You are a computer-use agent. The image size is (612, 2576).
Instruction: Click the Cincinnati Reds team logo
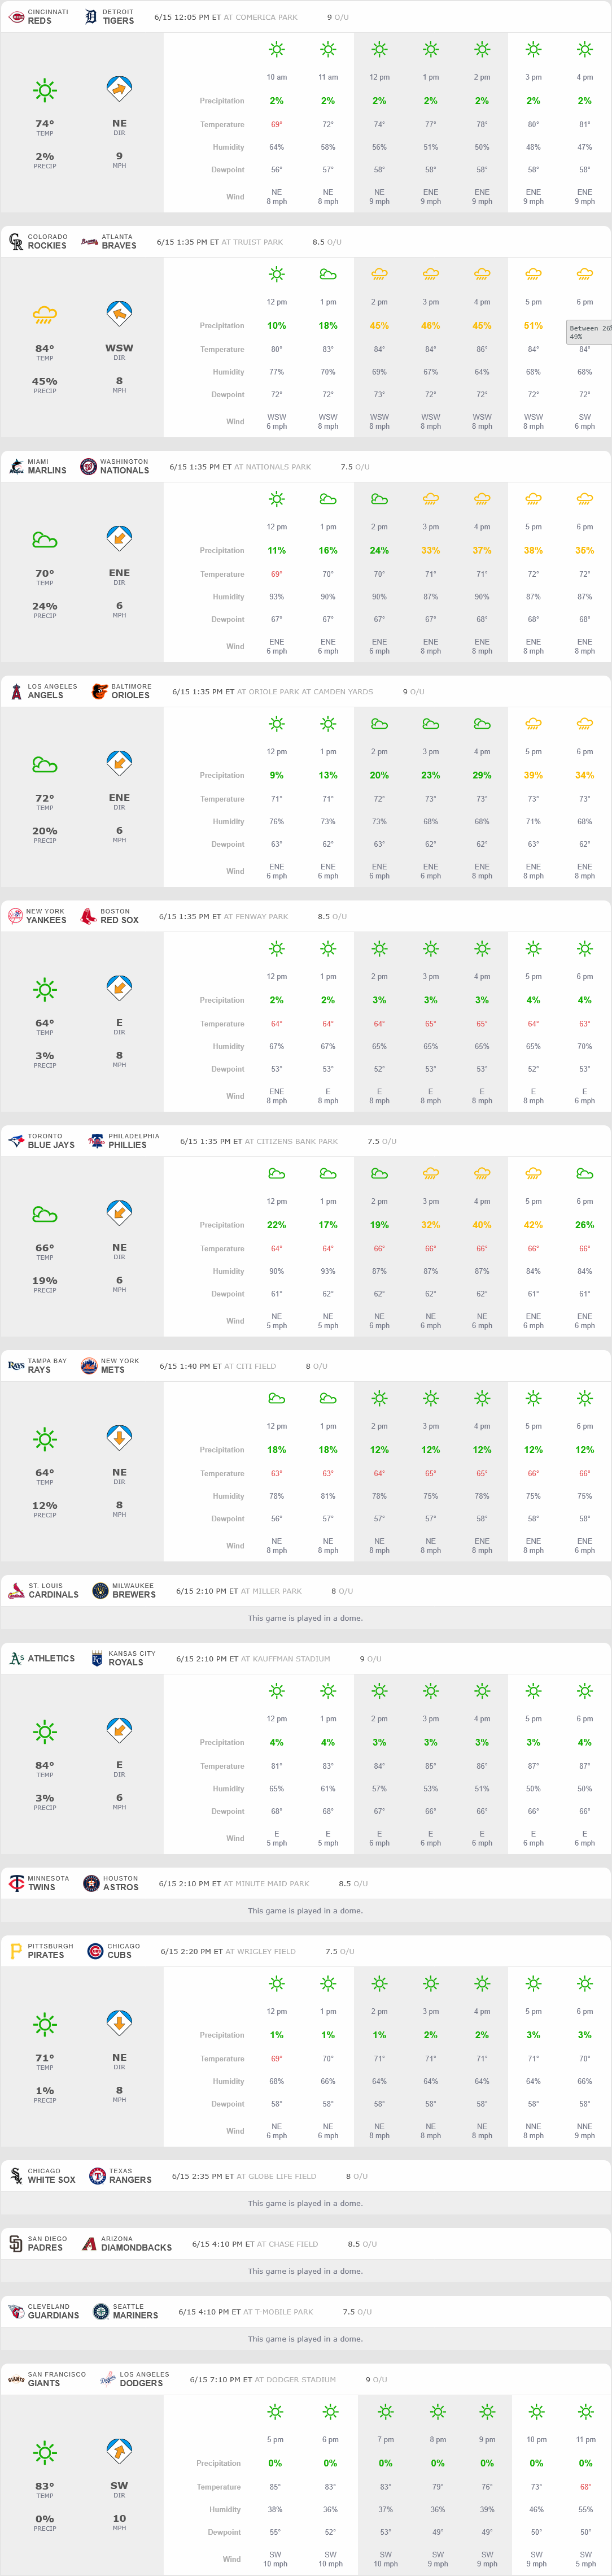pos(16,17)
